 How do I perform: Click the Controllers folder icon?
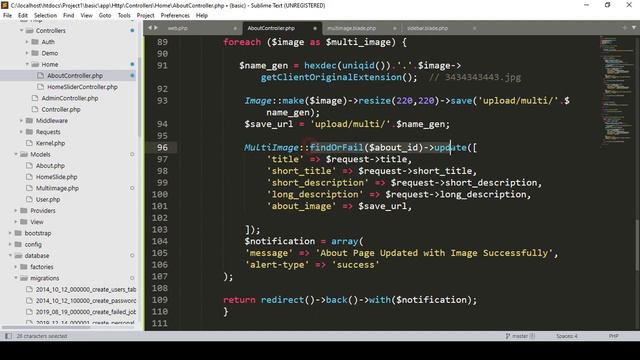point(29,31)
